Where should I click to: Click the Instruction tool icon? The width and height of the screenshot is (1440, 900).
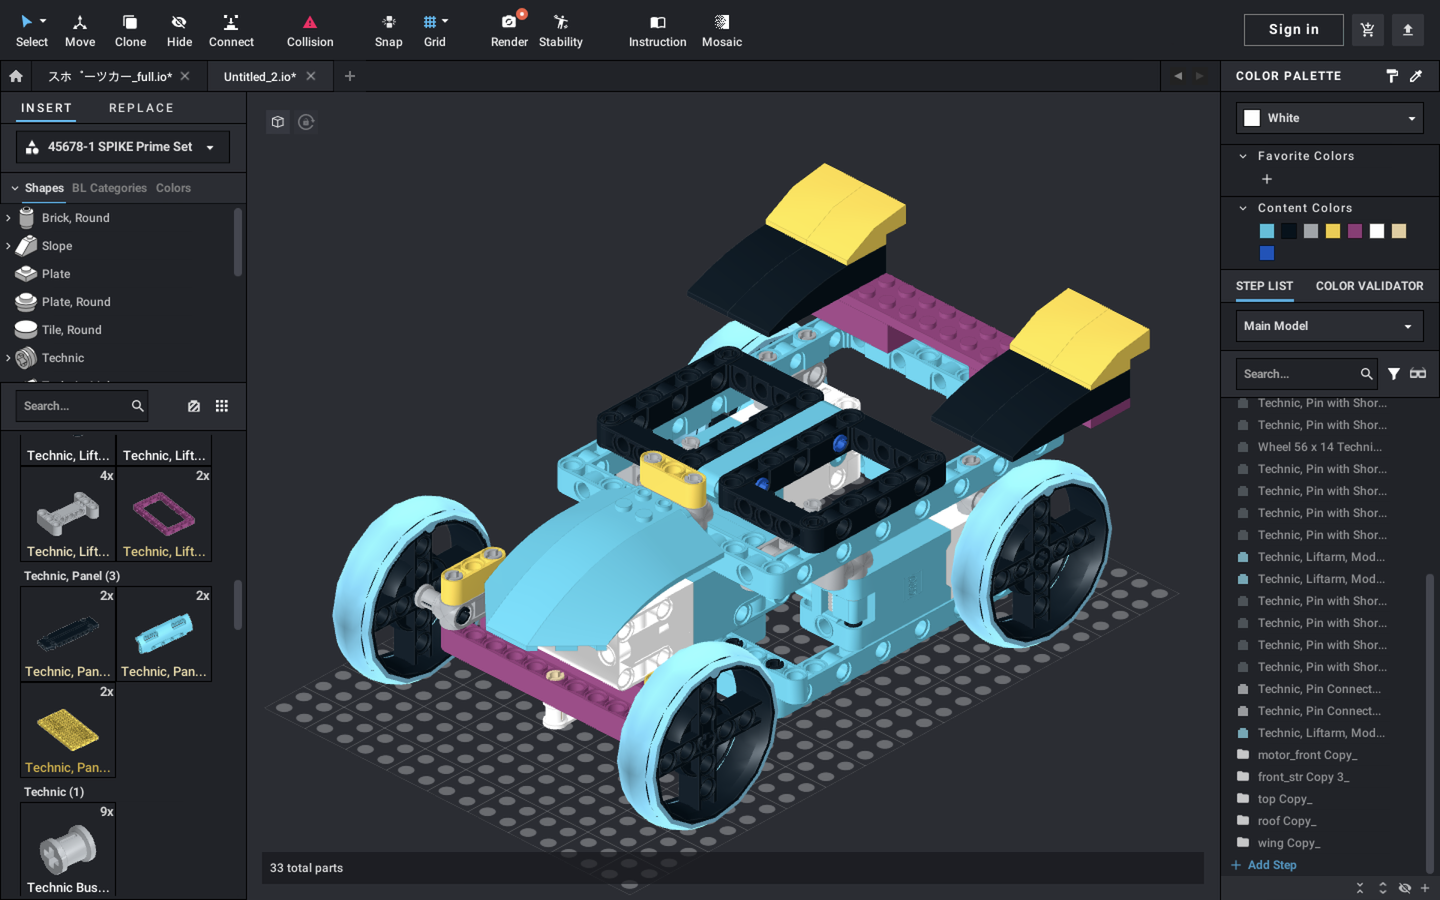tap(657, 30)
